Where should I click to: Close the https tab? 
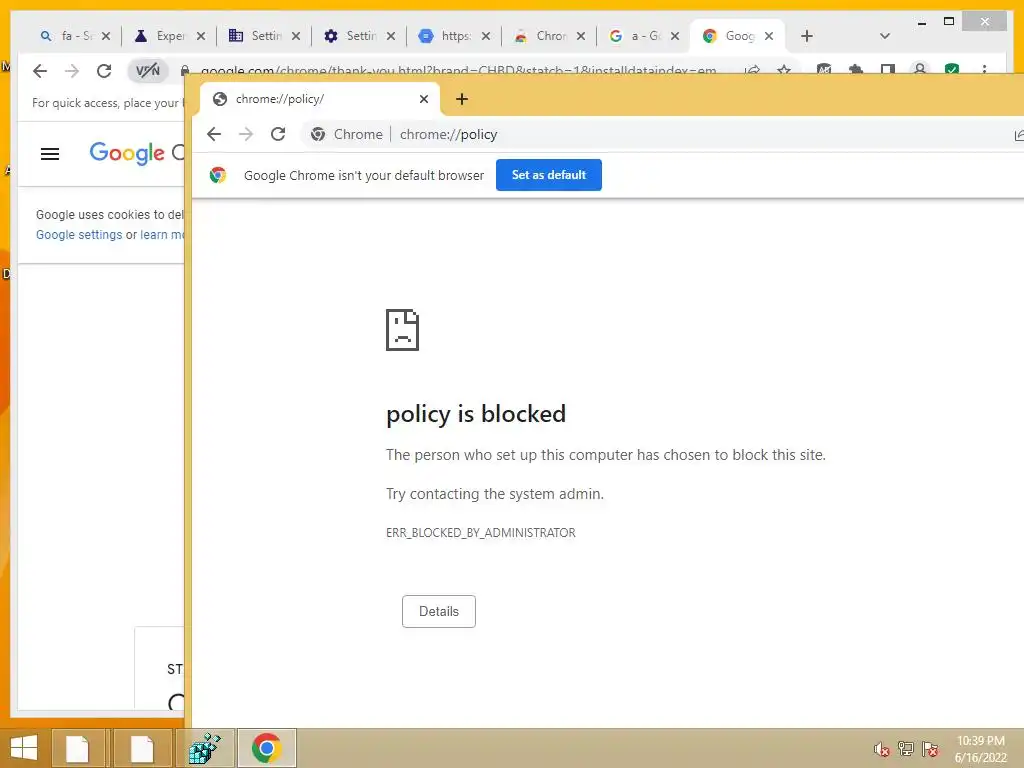point(486,36)
